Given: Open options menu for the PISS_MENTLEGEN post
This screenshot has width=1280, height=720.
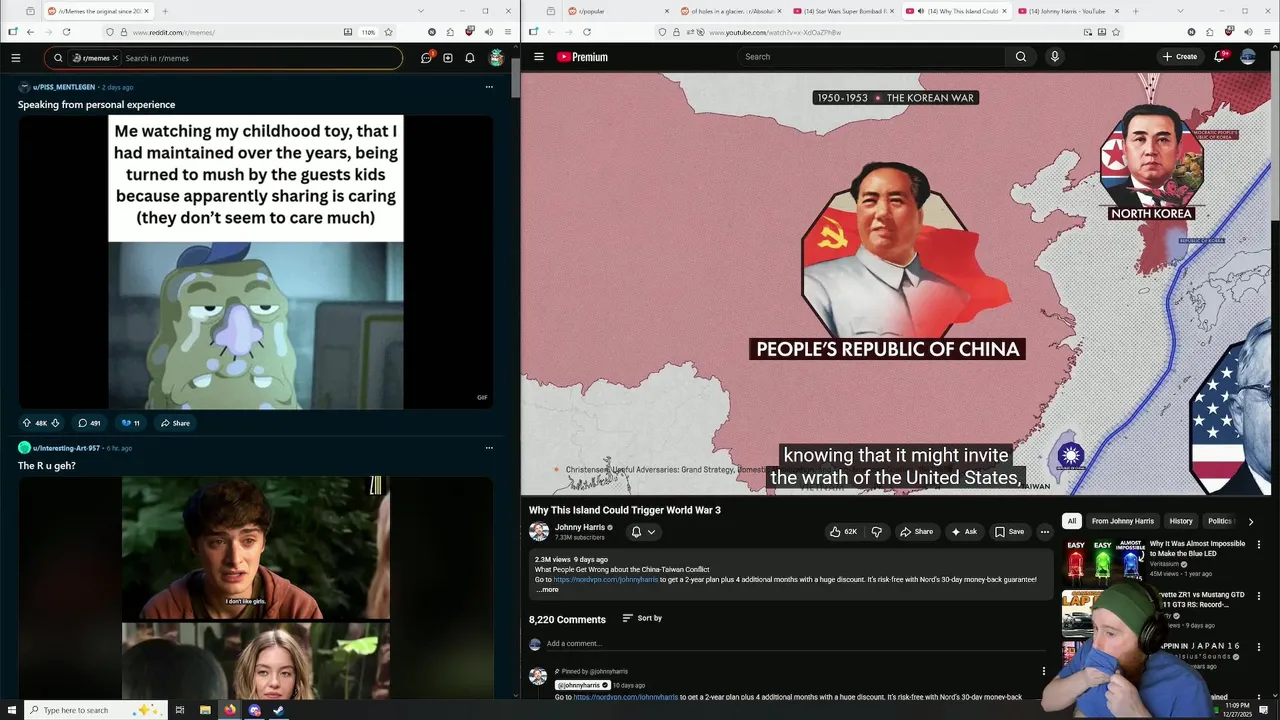Looking at the screenshot, I should (489, 87).
